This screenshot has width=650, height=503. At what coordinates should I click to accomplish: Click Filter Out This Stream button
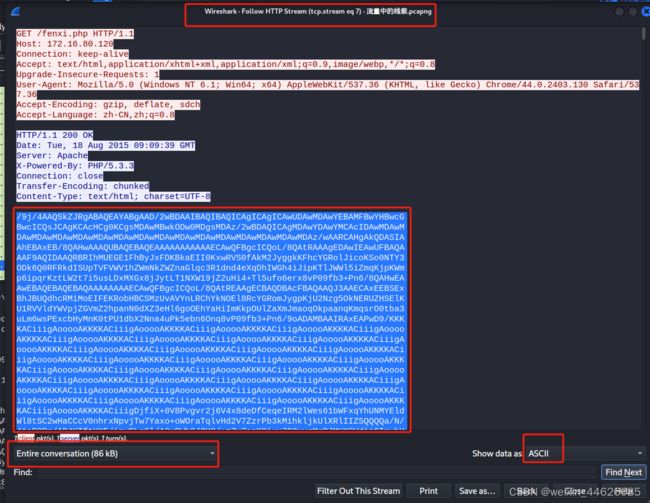[x=359, y=491]
